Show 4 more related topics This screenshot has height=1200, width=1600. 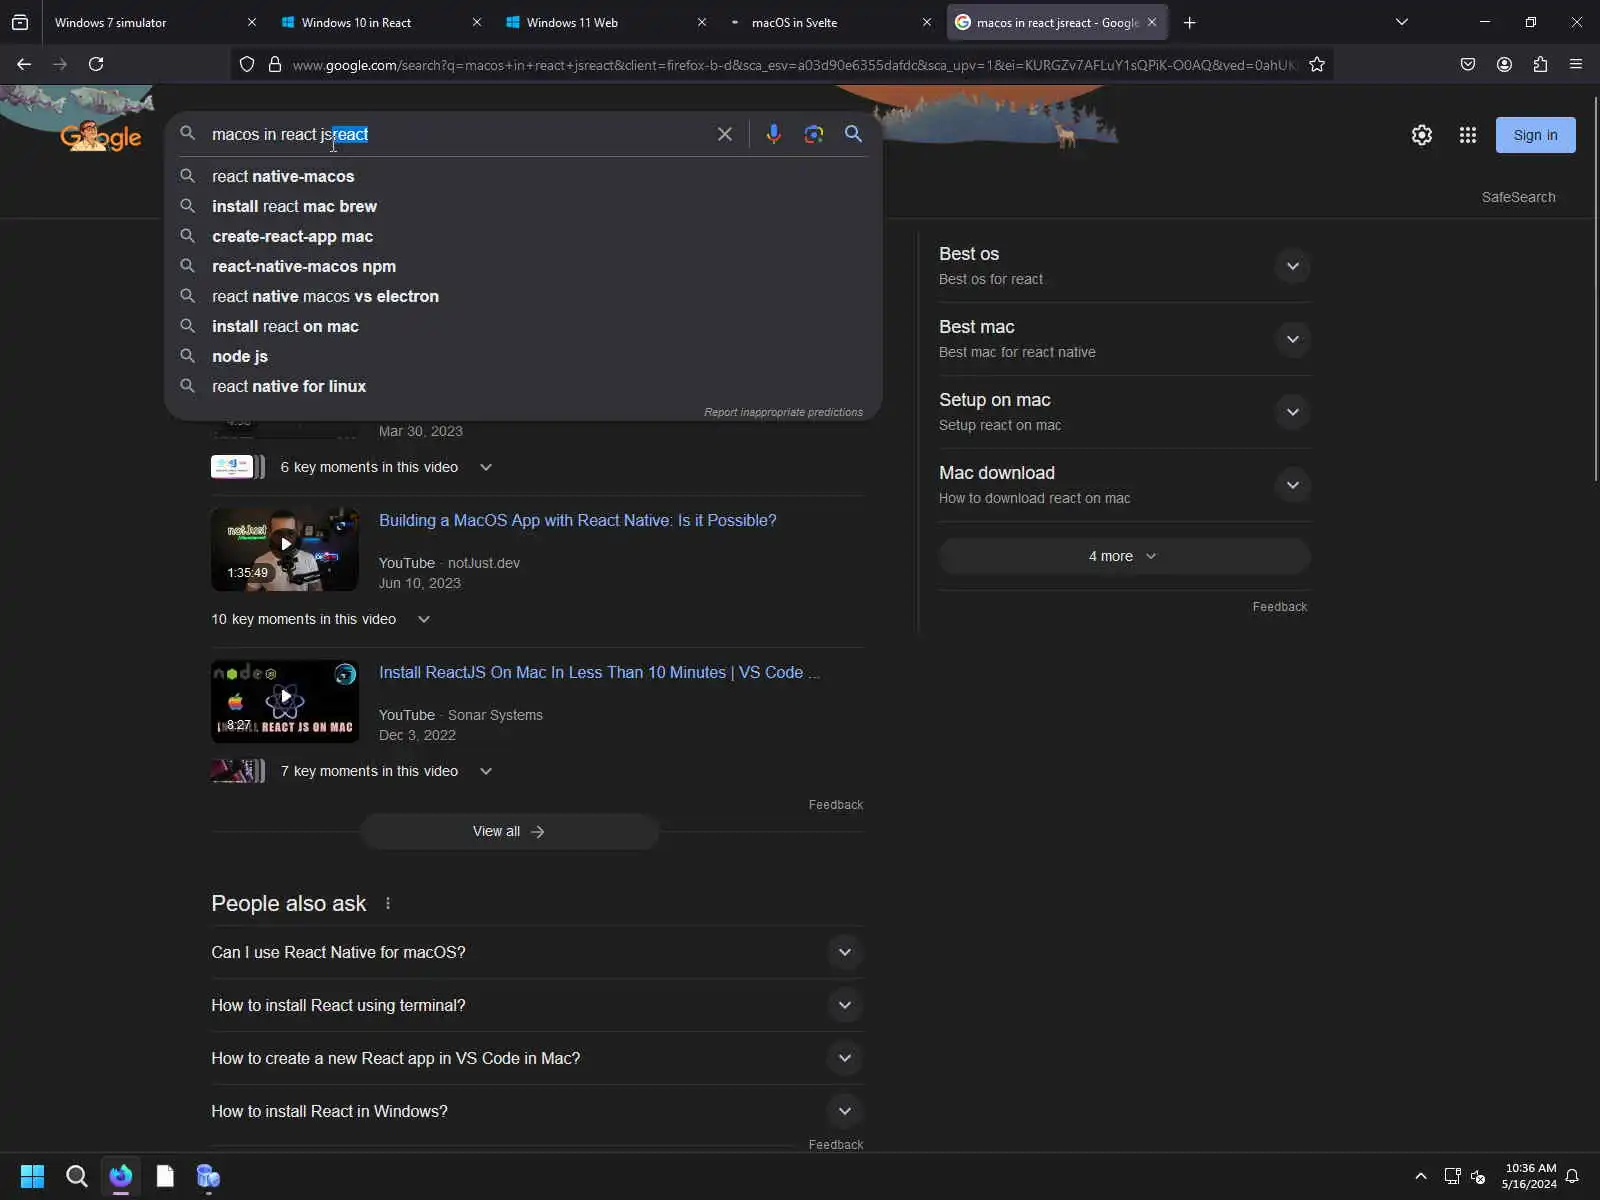pyautogui.click(x=1124, y=556)
